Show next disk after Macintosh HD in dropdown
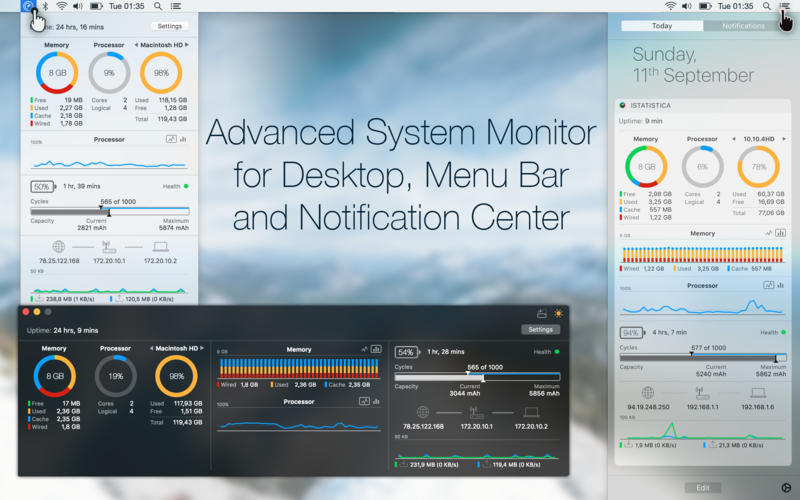This screenshot has width=800, height=500. [187, 45]
